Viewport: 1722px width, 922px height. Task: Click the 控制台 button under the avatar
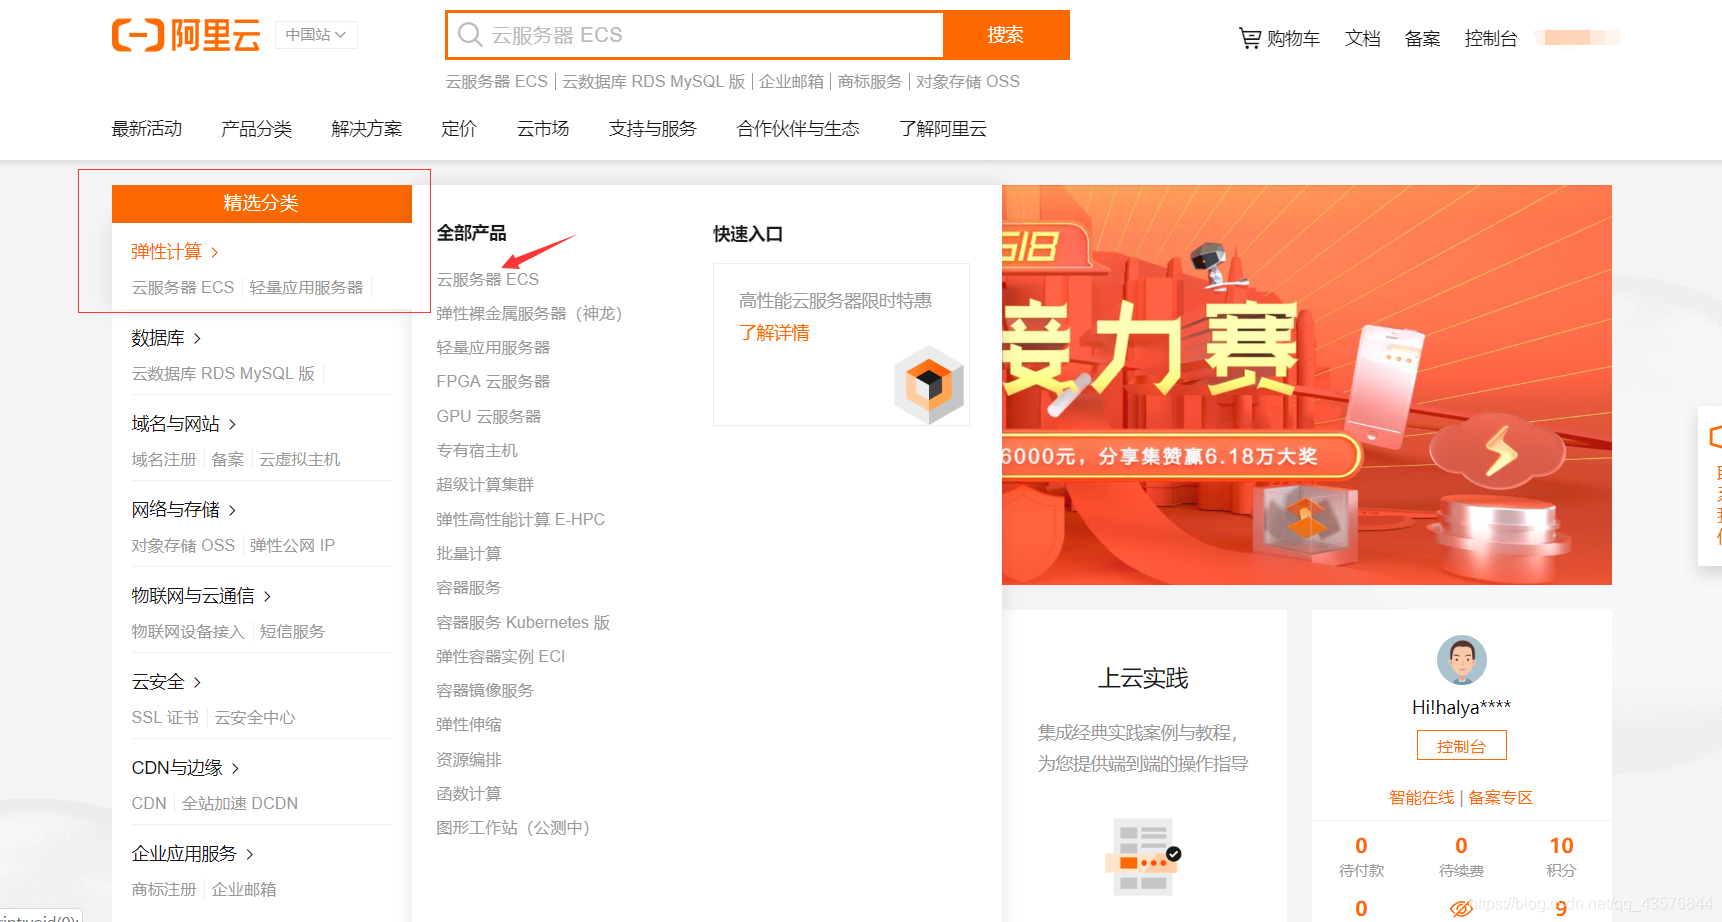(1461, 746)
